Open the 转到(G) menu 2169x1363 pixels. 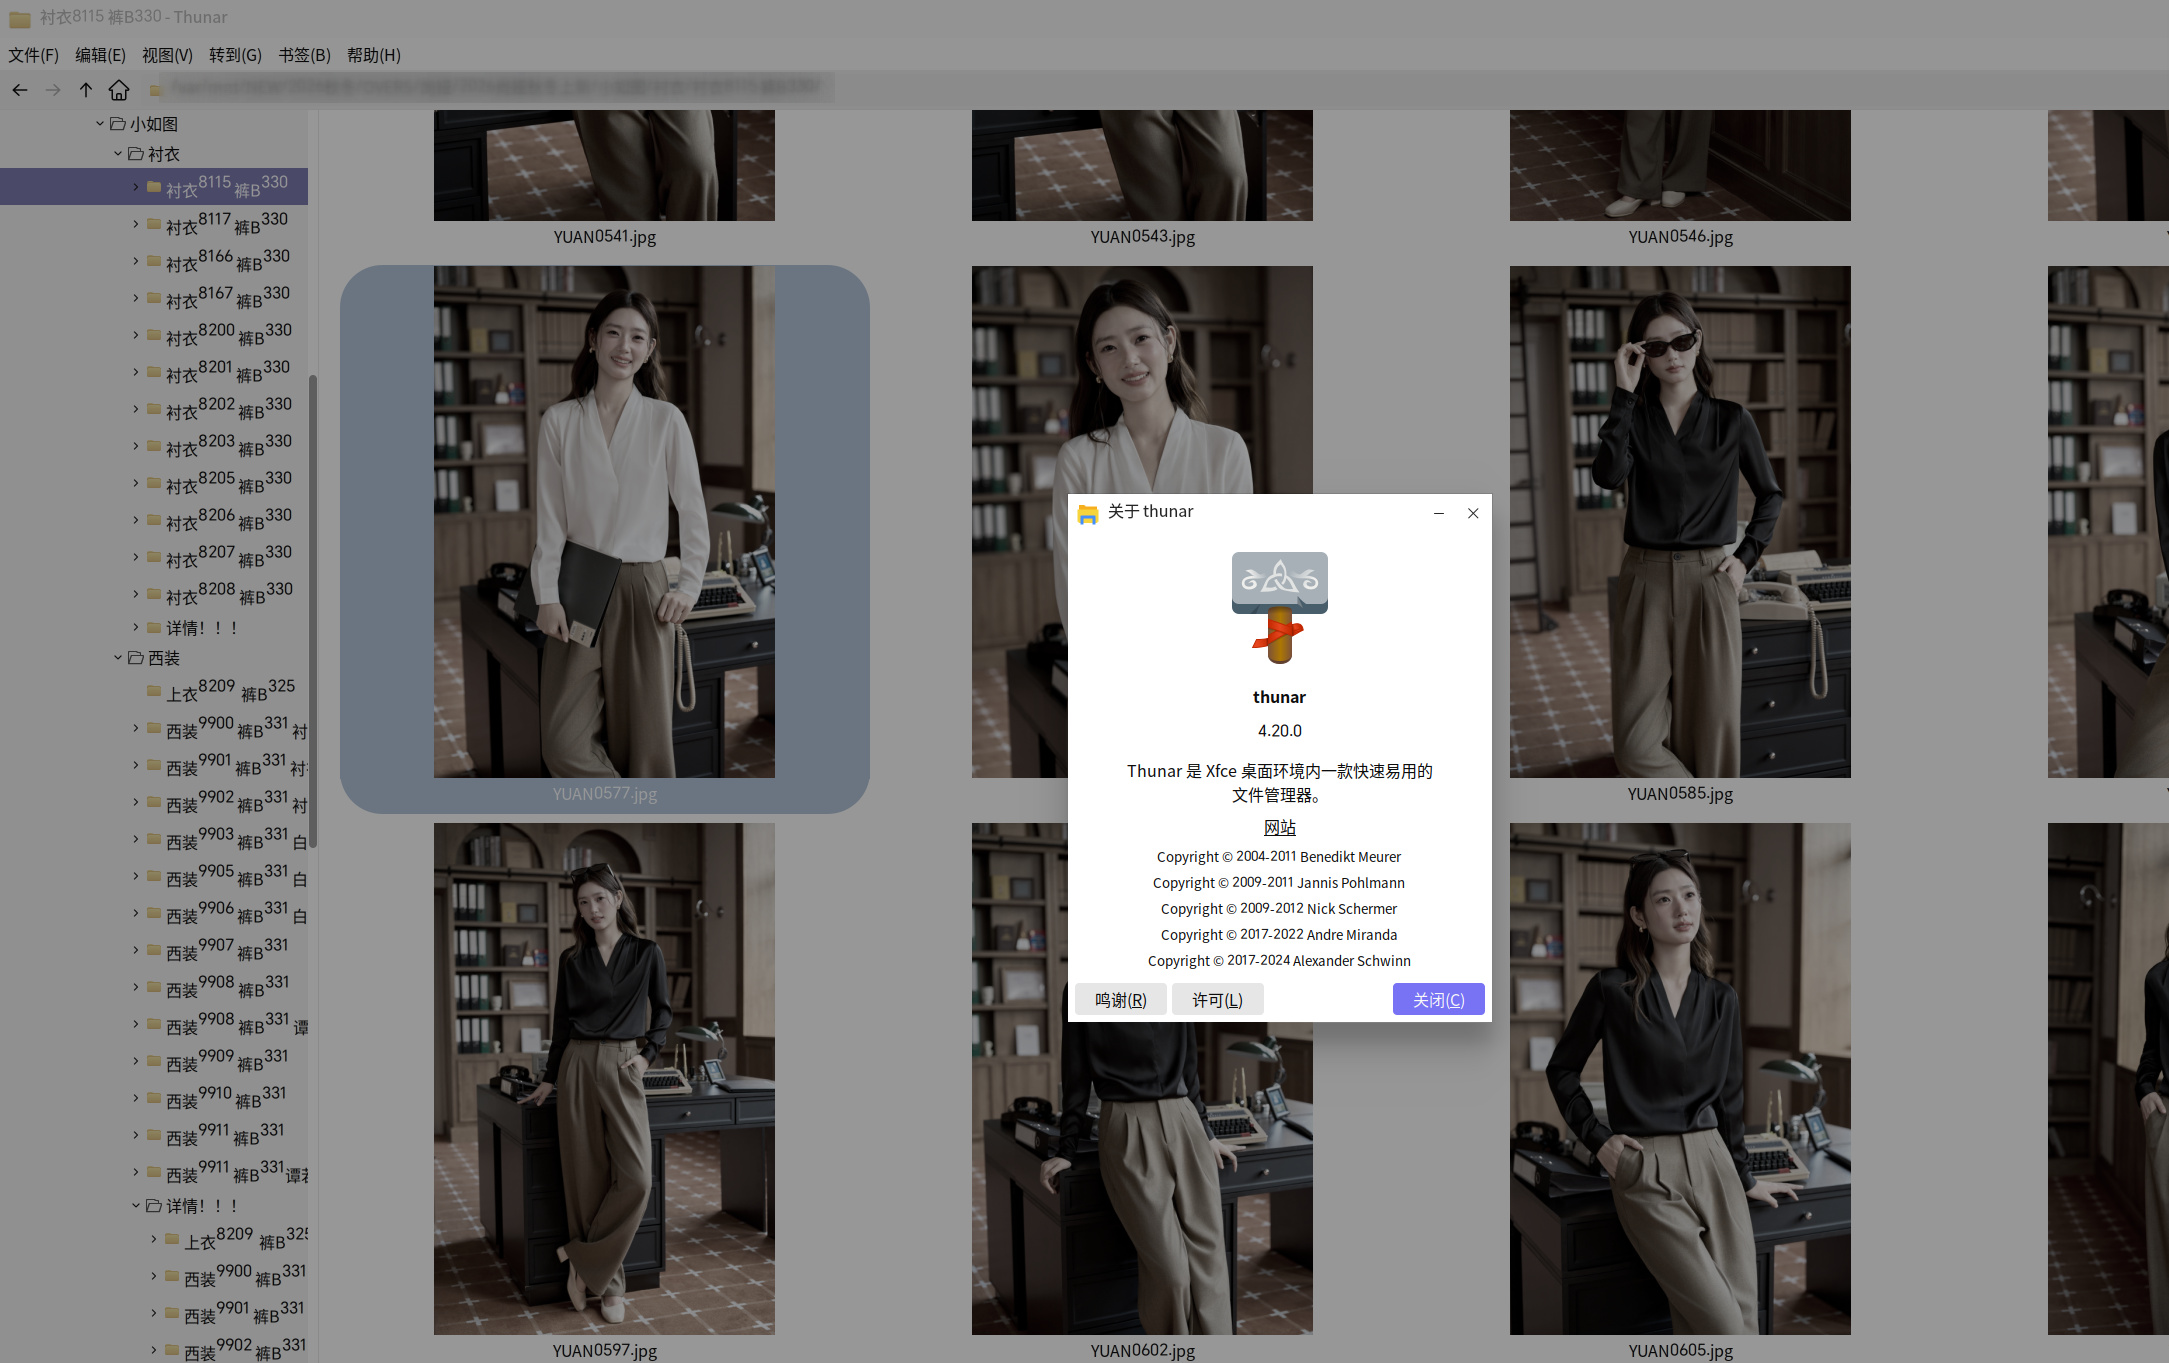[236, 55]
